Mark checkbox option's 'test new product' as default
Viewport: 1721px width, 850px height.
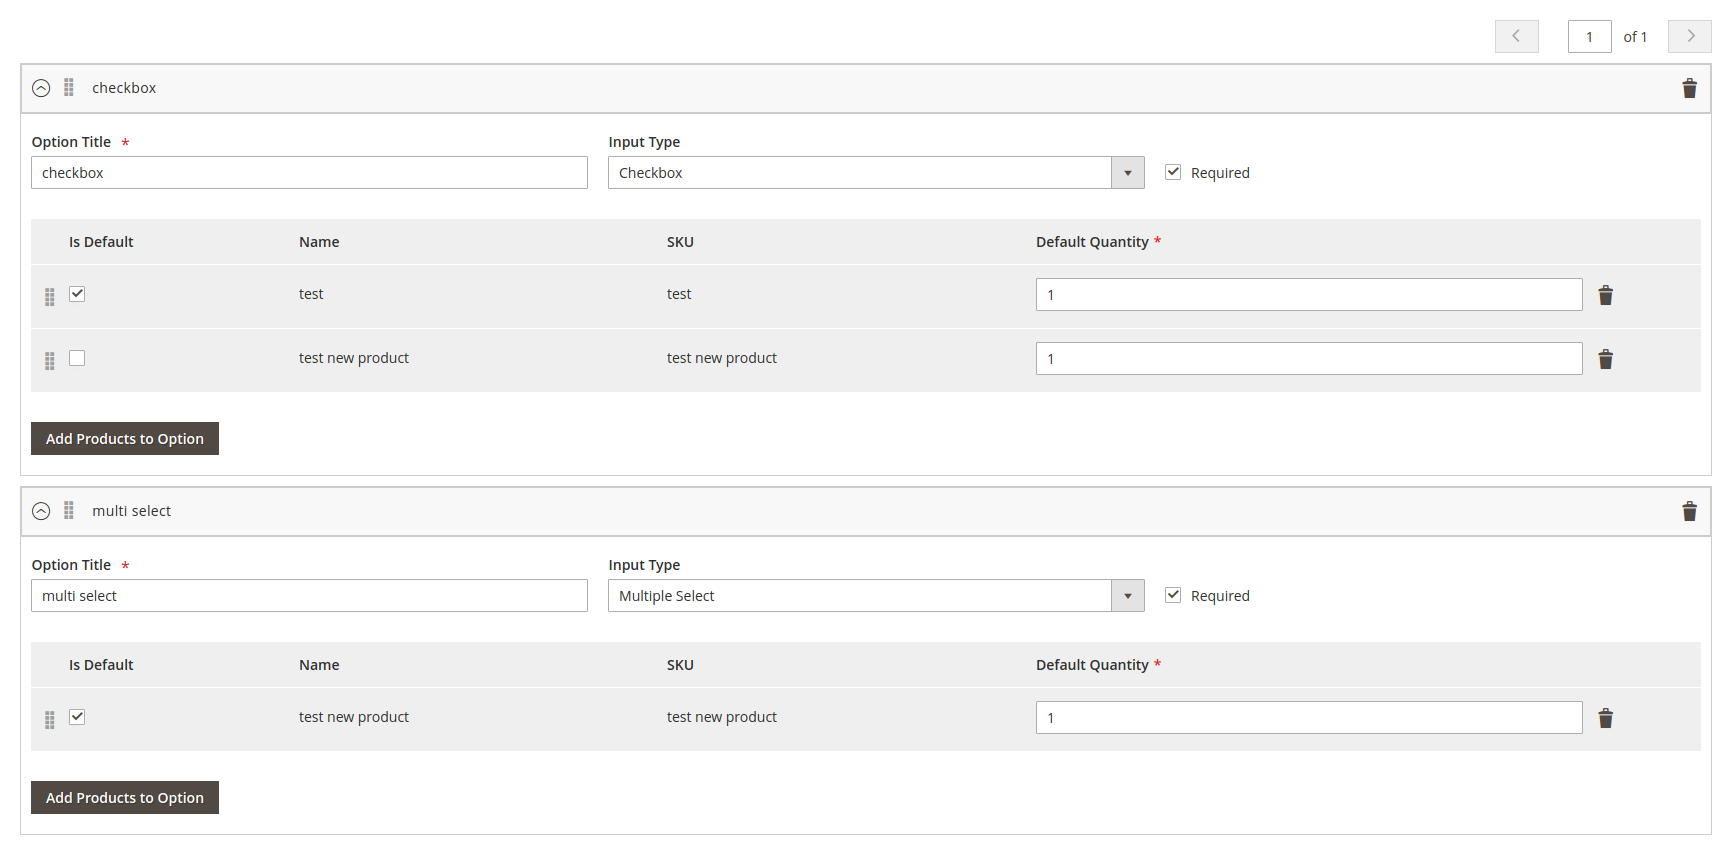[77, 358]
